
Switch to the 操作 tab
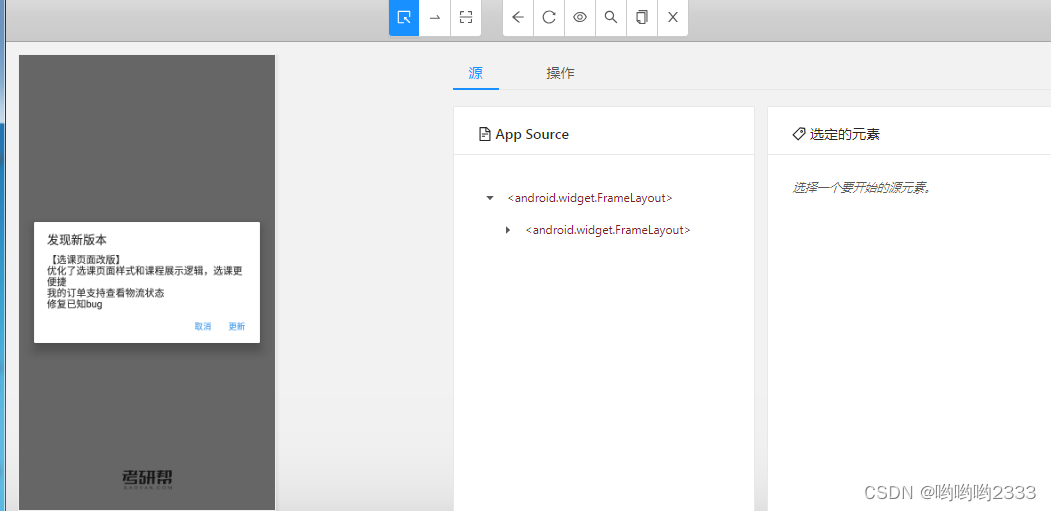(560, 73)
